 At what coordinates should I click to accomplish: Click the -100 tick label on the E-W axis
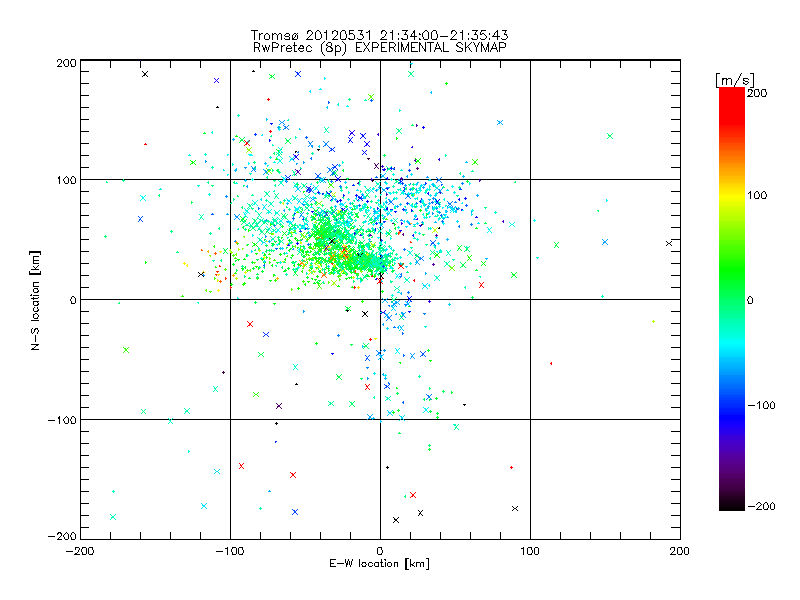point(230,551)
